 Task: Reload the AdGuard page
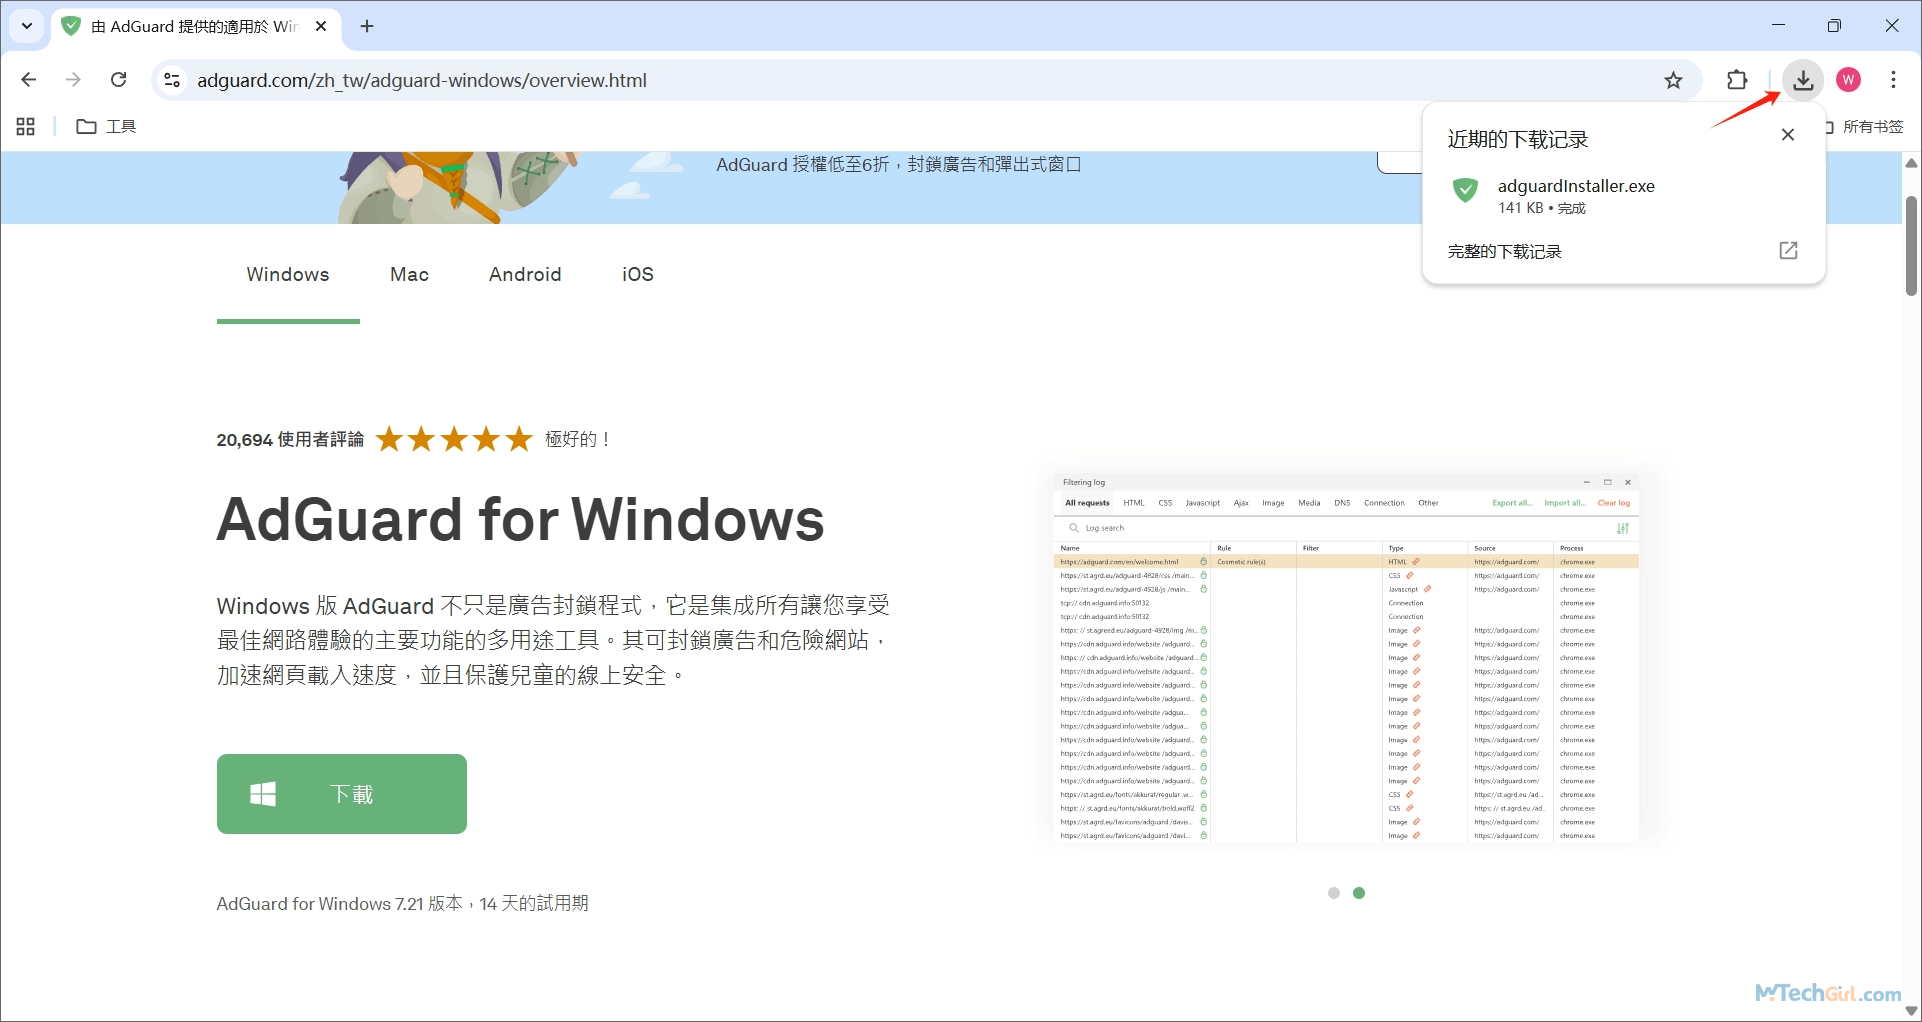click(118, 80)
